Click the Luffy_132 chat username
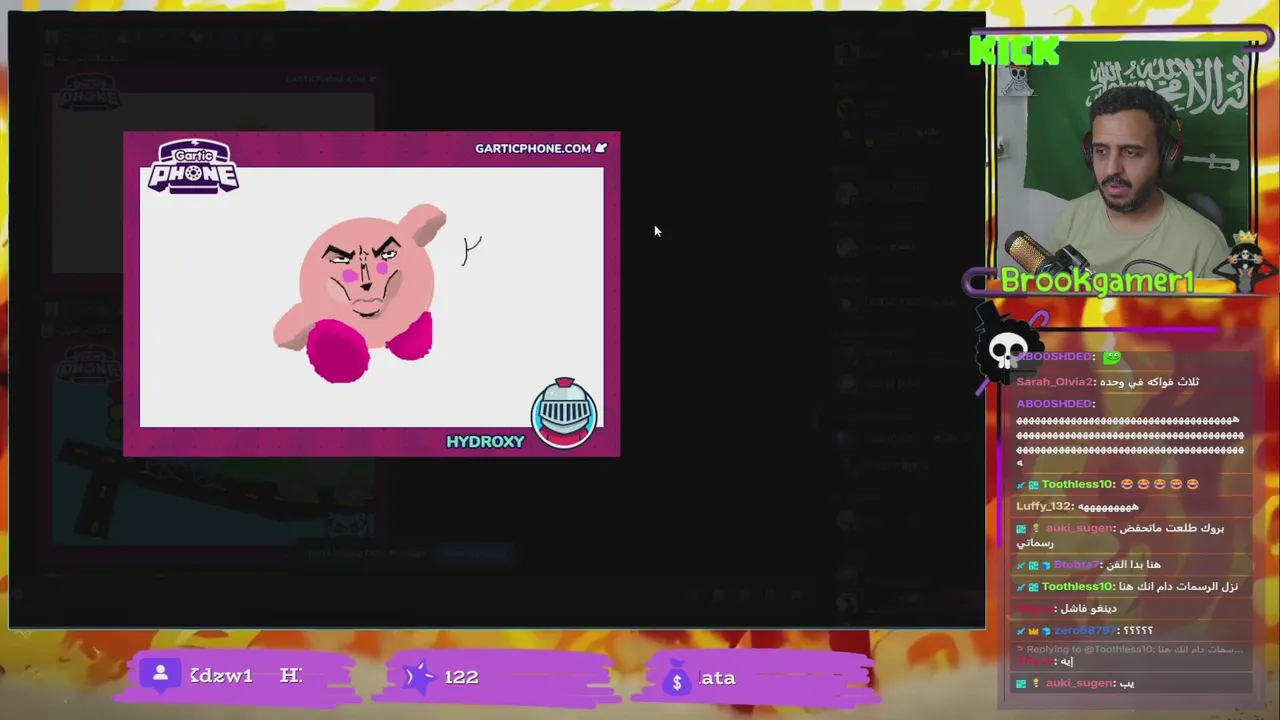This screenshot has height=720, width=1280. (x=1045, y=506)
